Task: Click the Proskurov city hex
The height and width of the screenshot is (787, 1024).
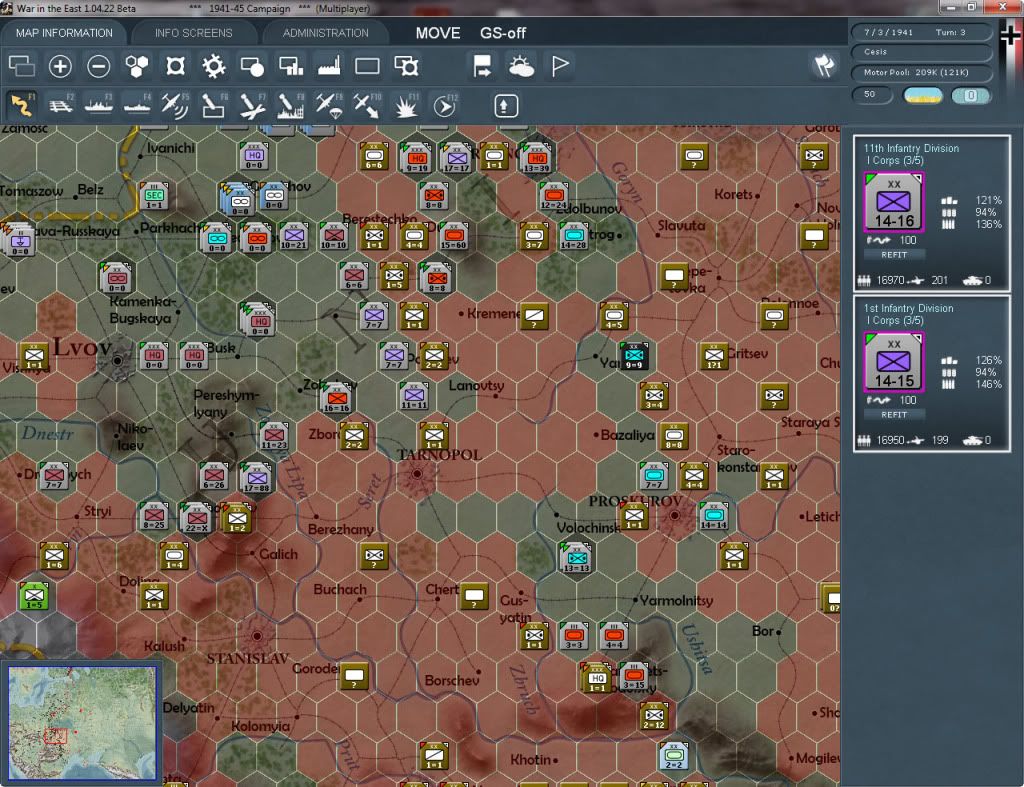Action: coord(675,515)
